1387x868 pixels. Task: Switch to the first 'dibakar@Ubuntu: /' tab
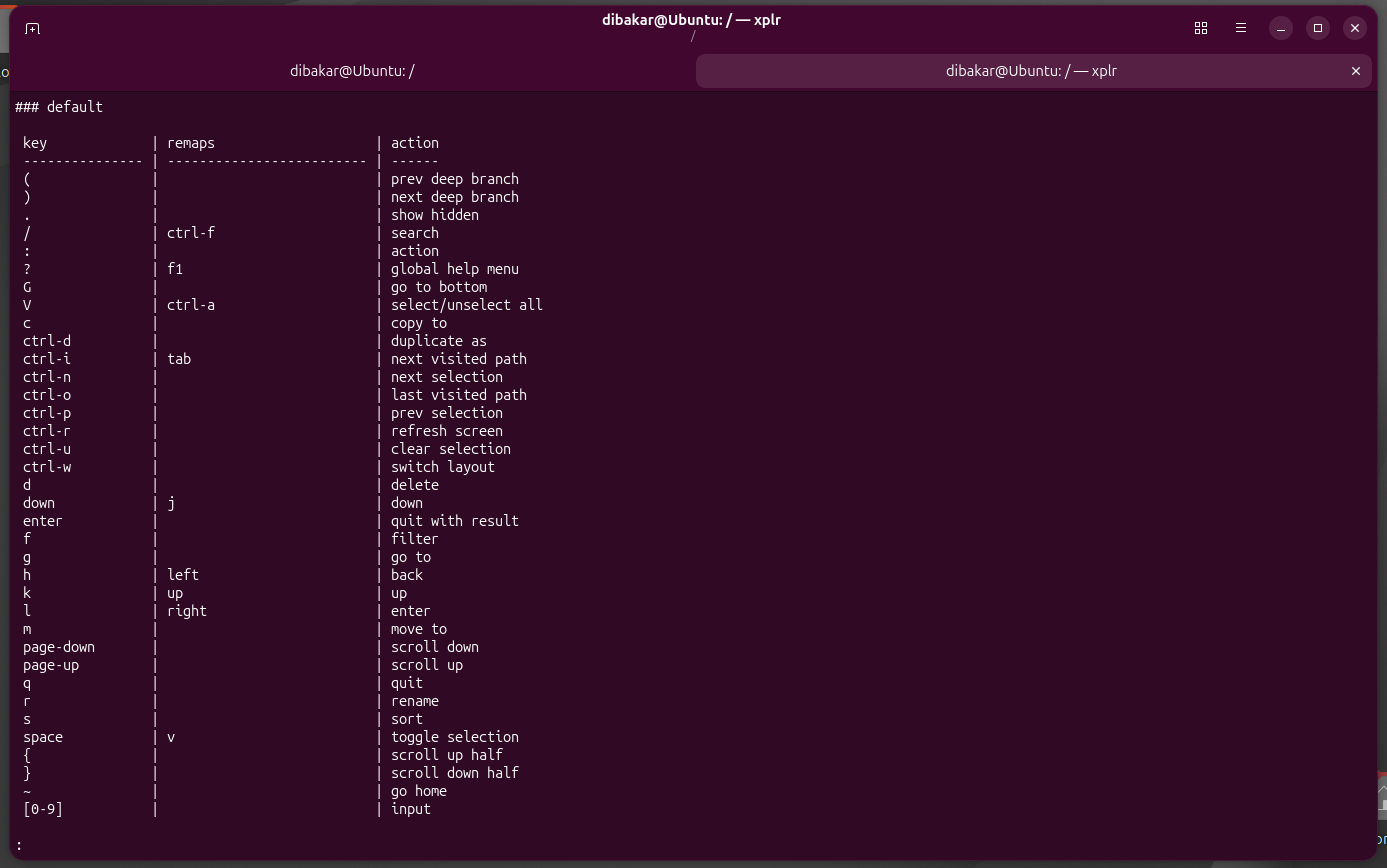(352, 71)
